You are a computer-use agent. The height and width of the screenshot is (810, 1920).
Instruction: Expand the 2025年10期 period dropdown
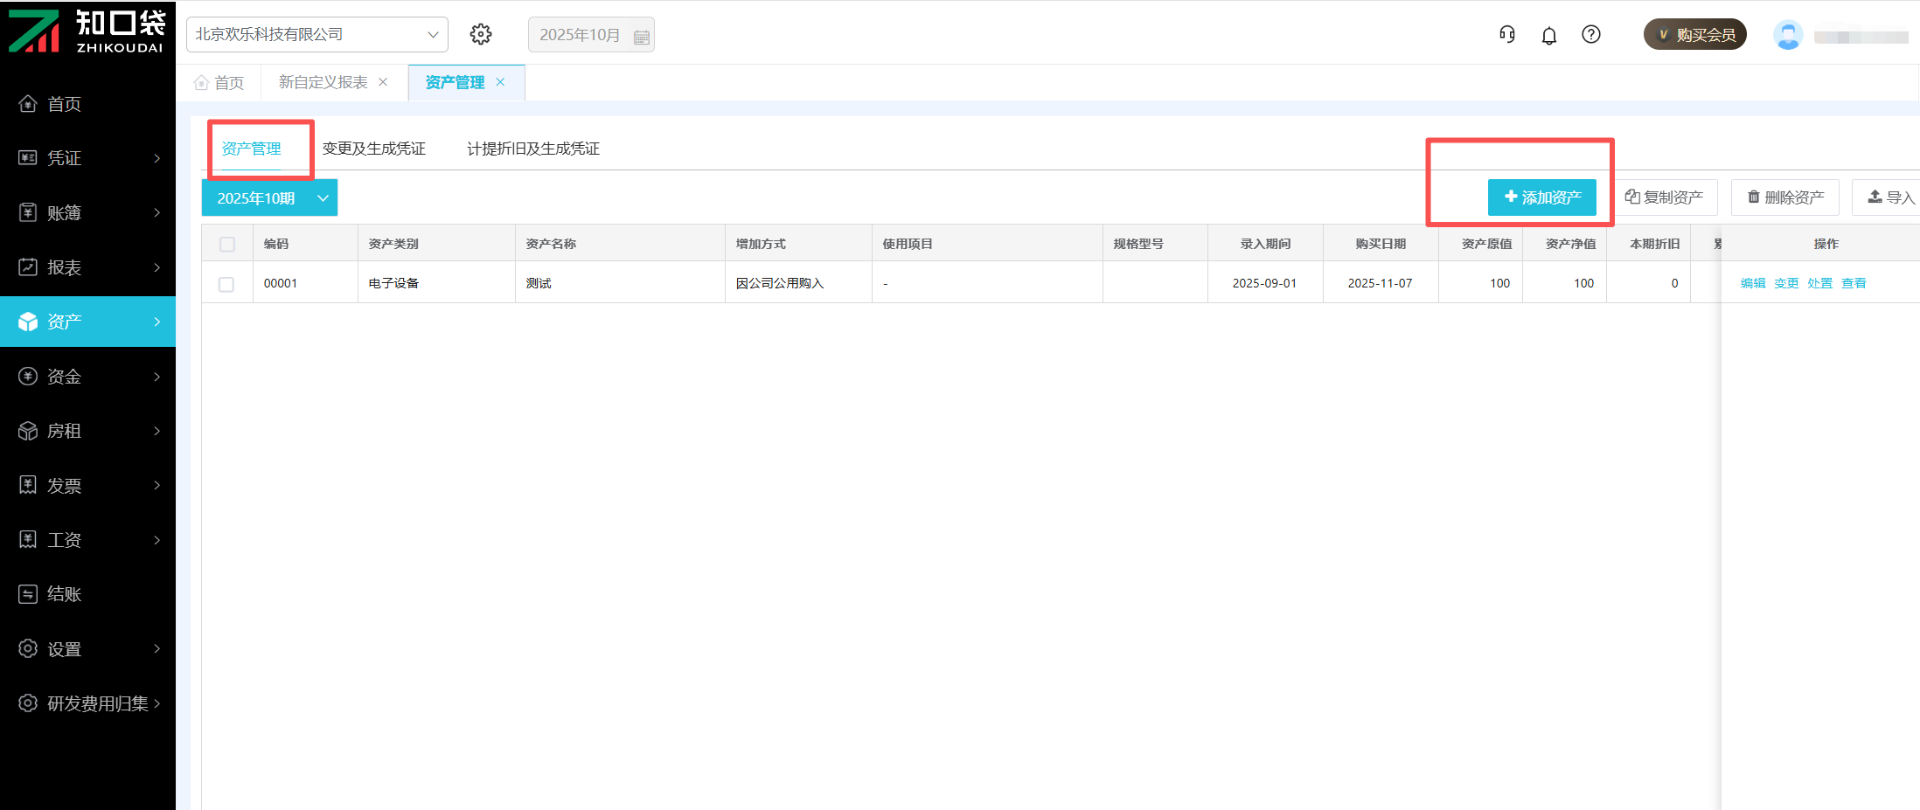pos(323,198)
